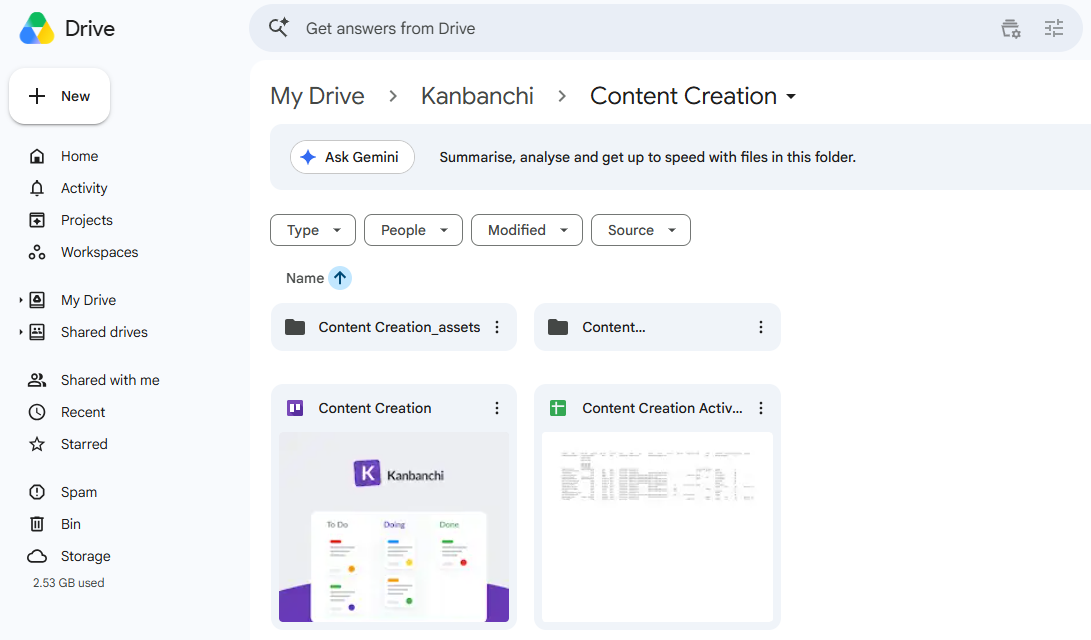Click the Bin trash icon
The height and width of the screenshot is (640, 1091).
[37, 524]
